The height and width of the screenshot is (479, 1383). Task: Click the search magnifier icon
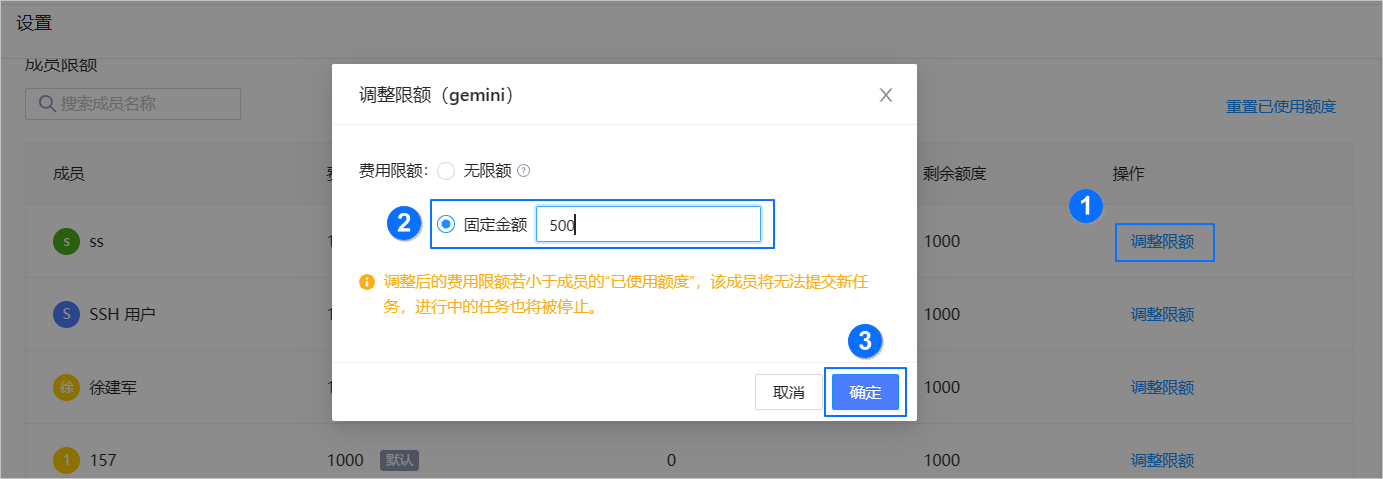[46, 103]
